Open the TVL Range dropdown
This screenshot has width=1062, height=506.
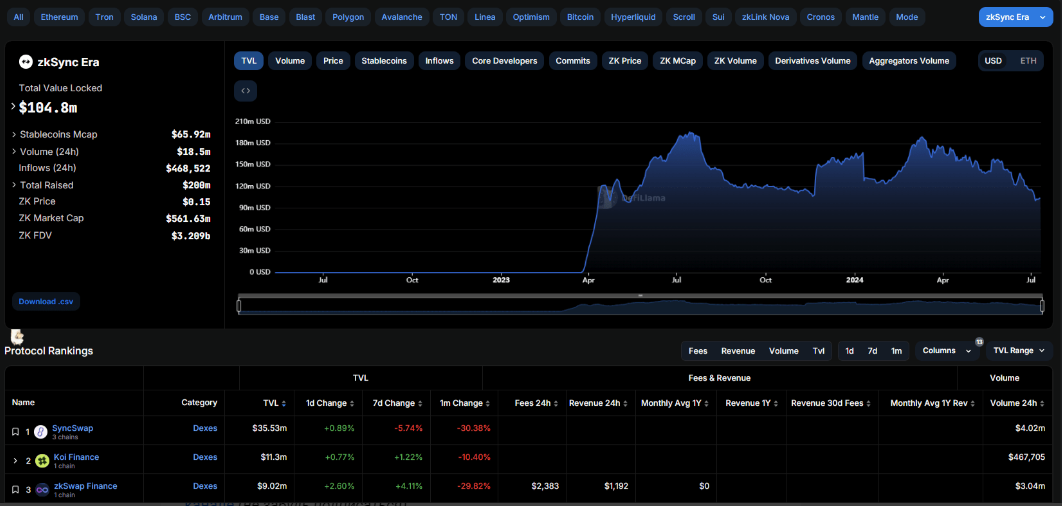click(x=1019, y=350)
